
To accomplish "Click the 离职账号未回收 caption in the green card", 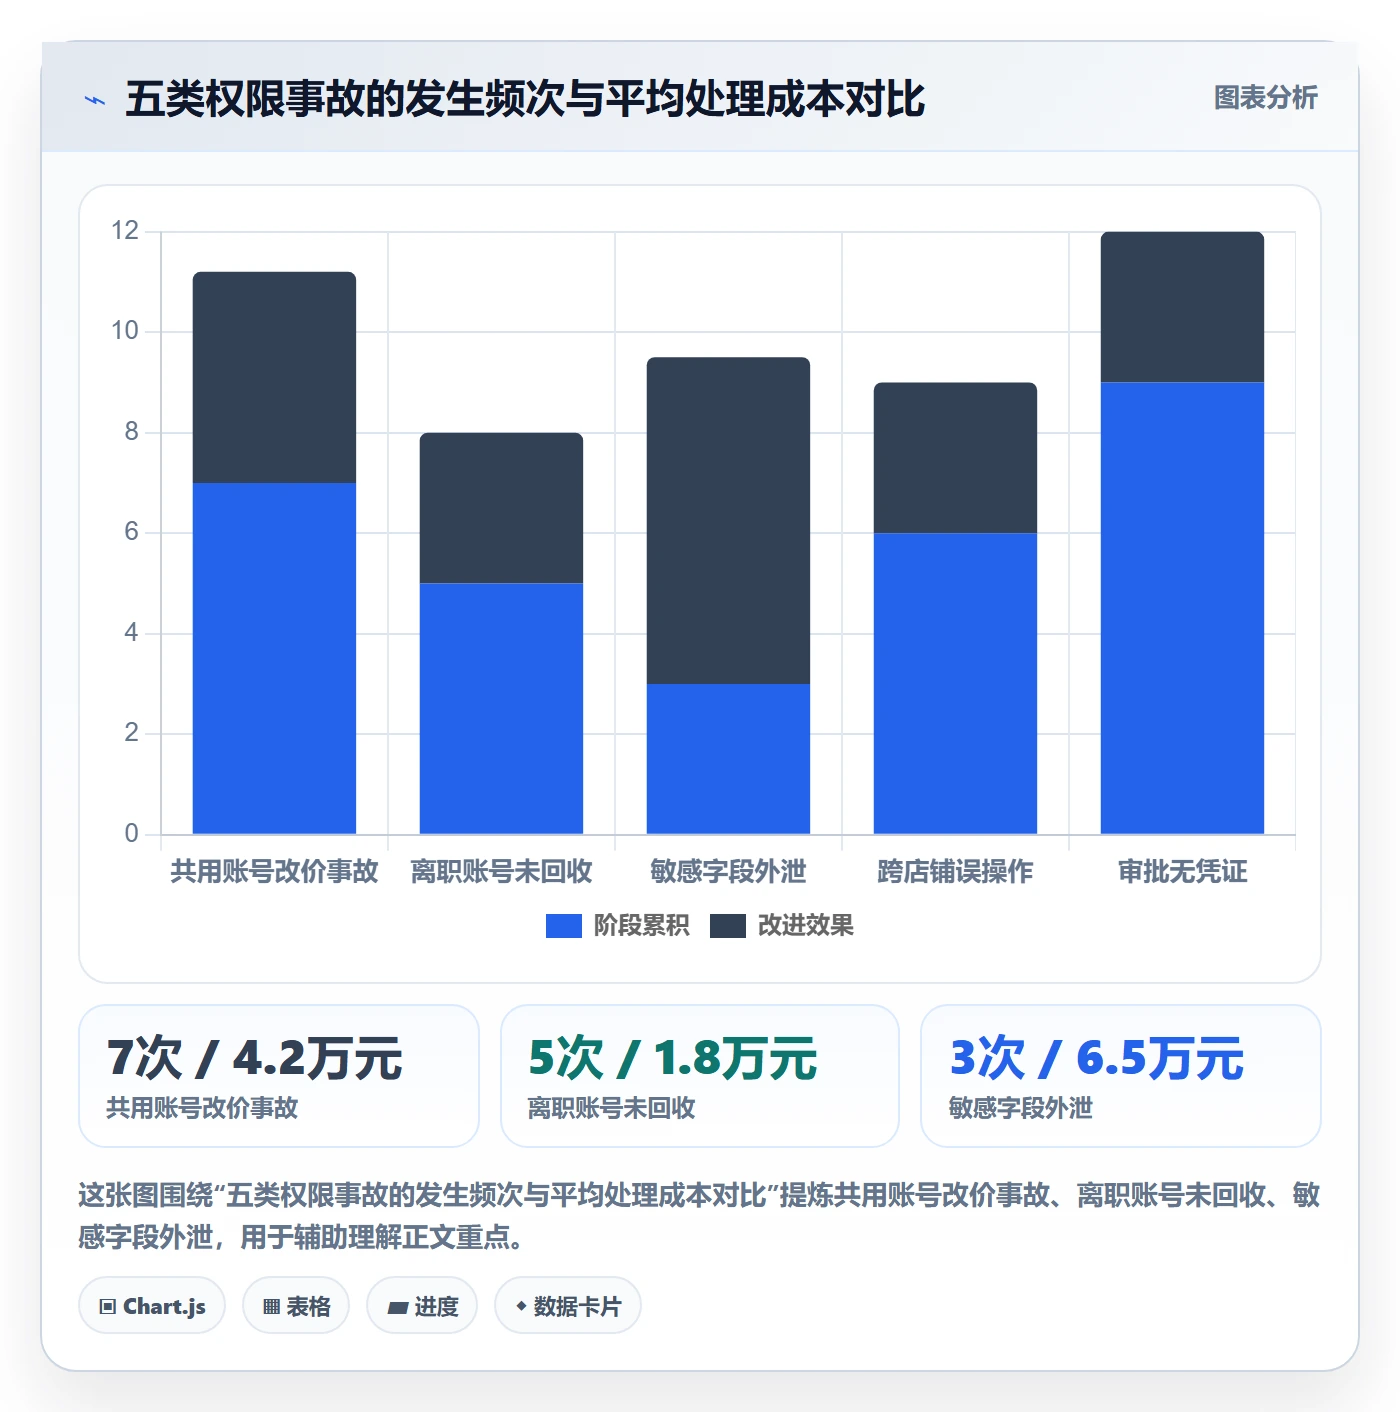I will pos(611,1108).
